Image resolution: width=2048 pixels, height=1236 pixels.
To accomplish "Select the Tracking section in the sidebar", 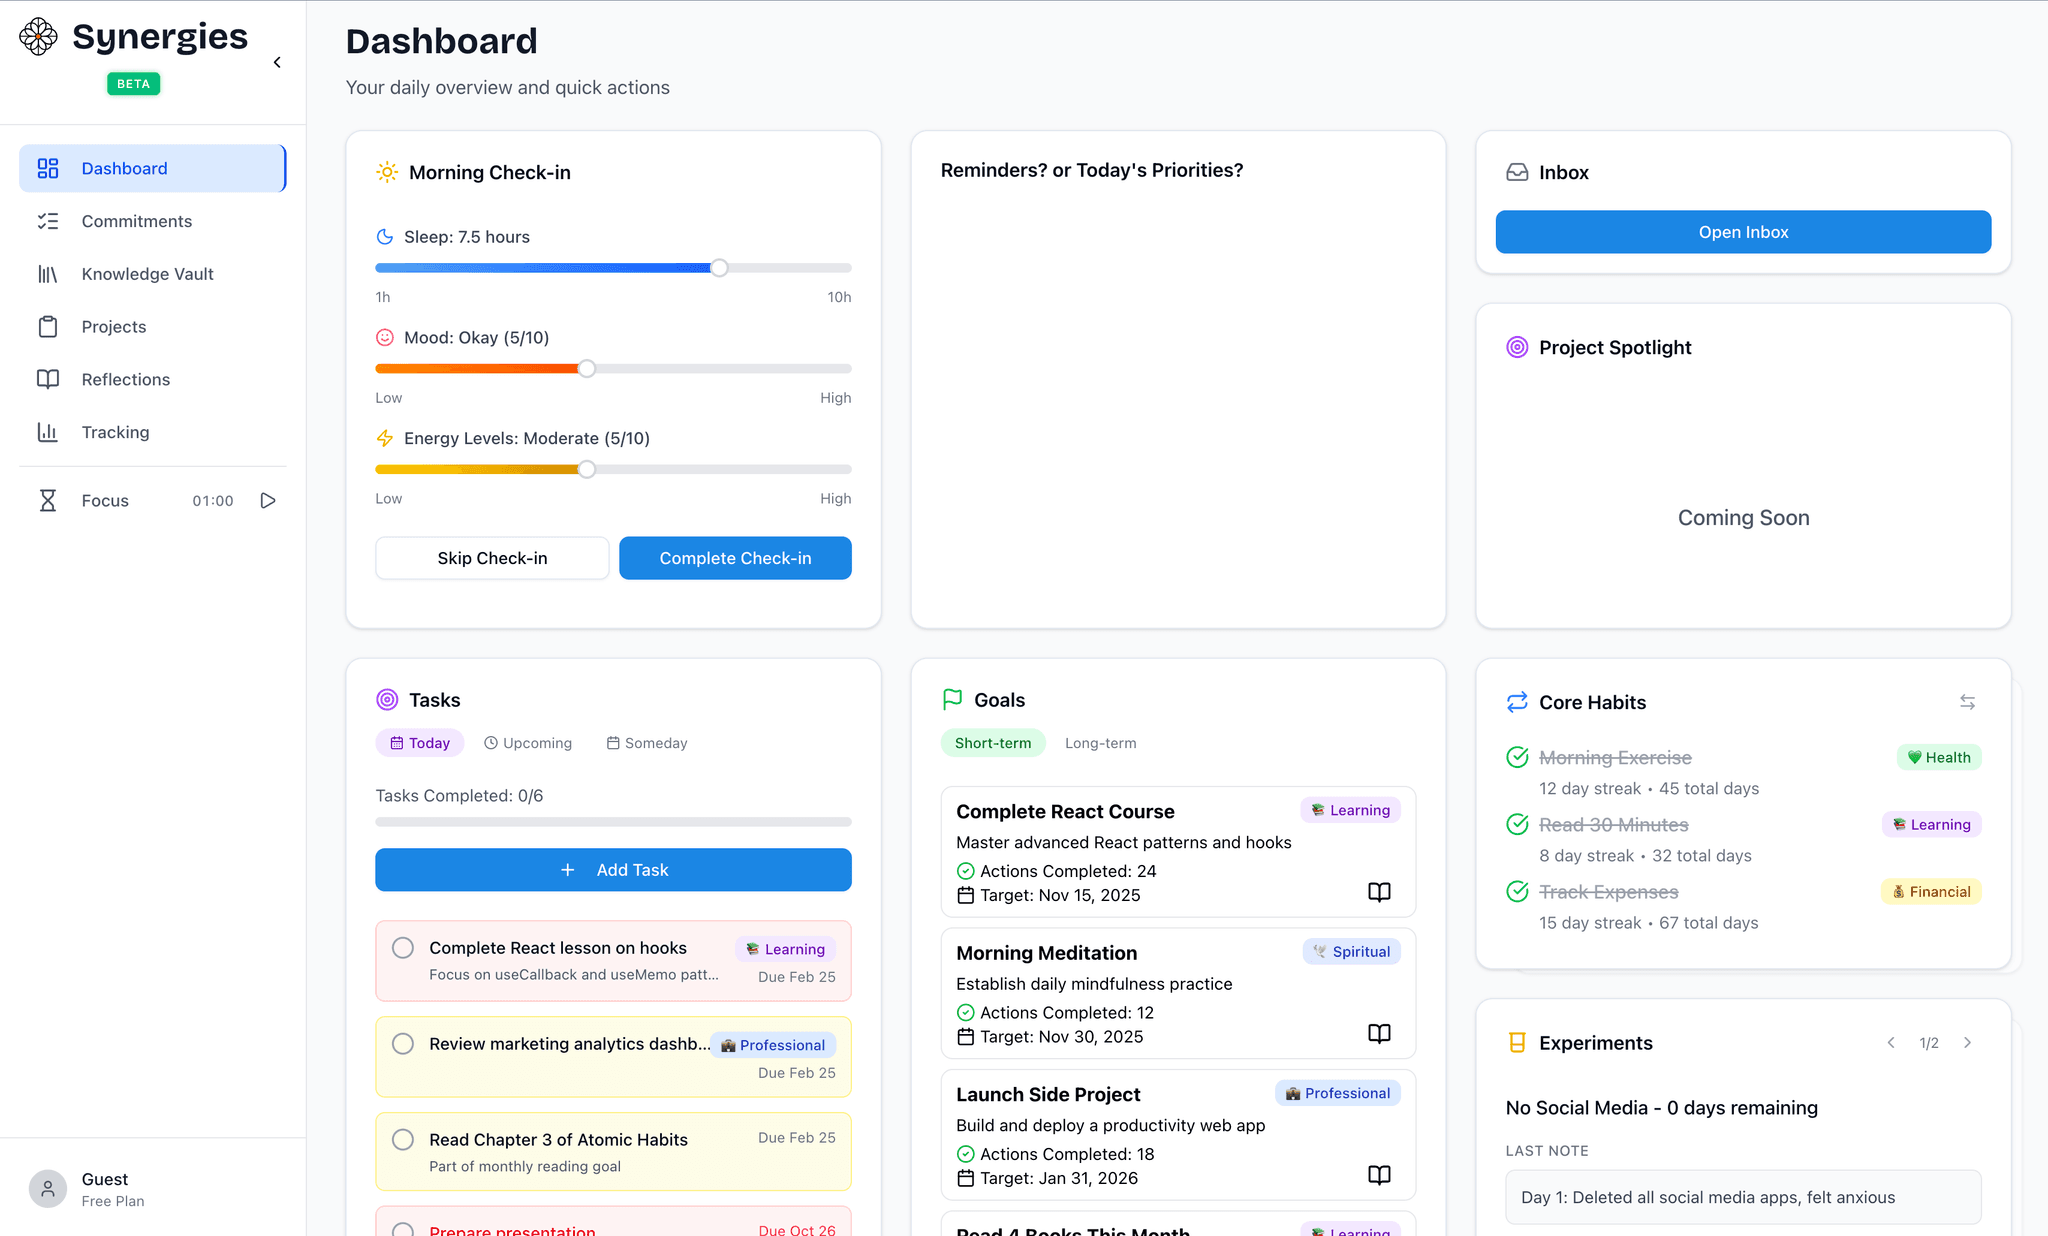I will point(115,432).
